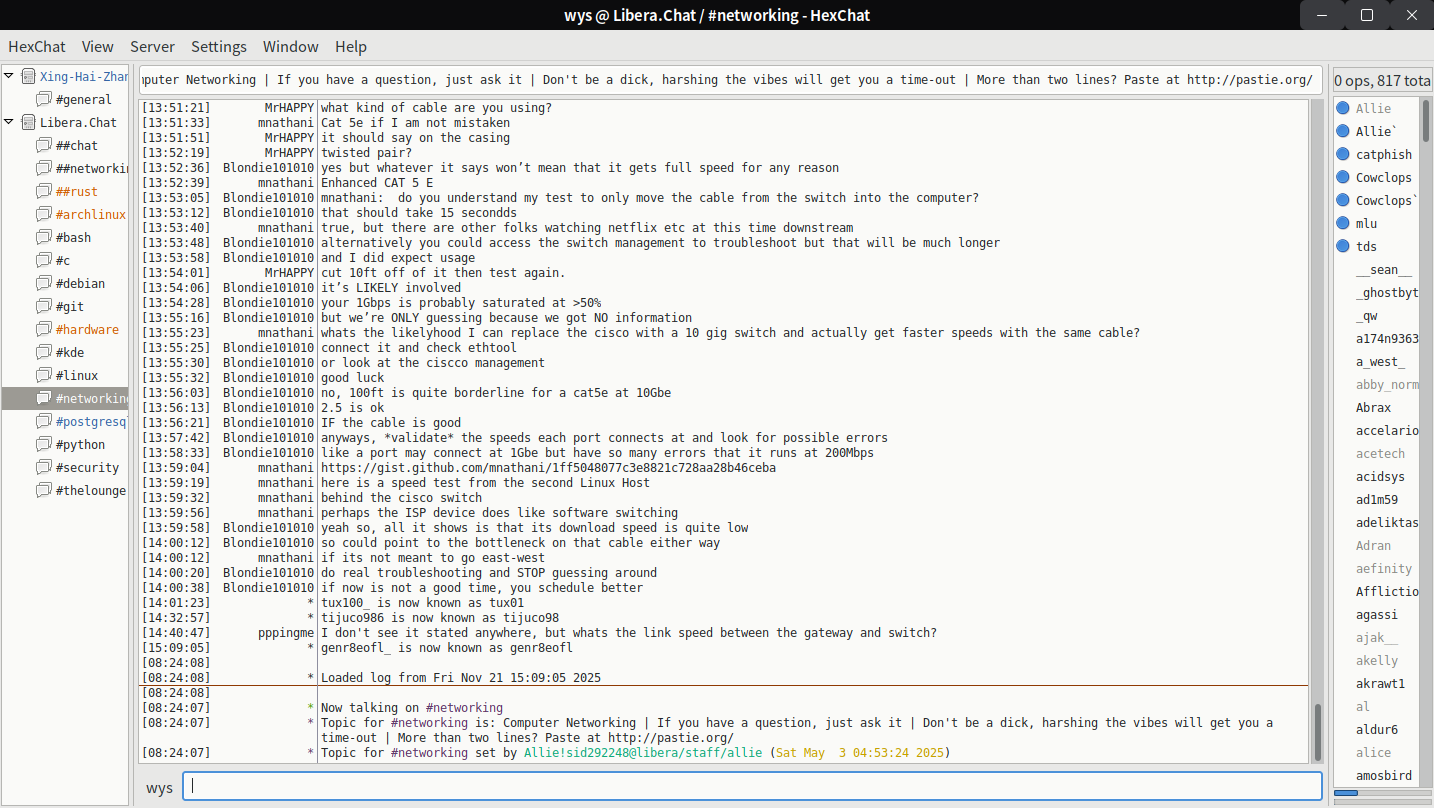Click the Allie!sid292248@libera/staff/allie hostmask text
Viewport: 1434px width, 808px height.
coord(643,753)
